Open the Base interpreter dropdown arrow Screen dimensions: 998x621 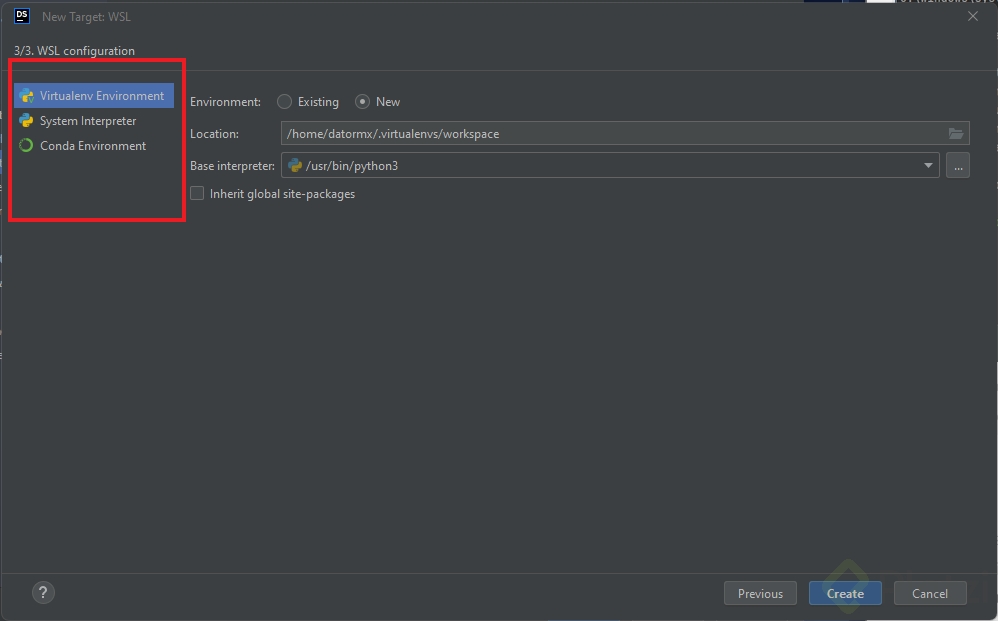tap(928, 165)
